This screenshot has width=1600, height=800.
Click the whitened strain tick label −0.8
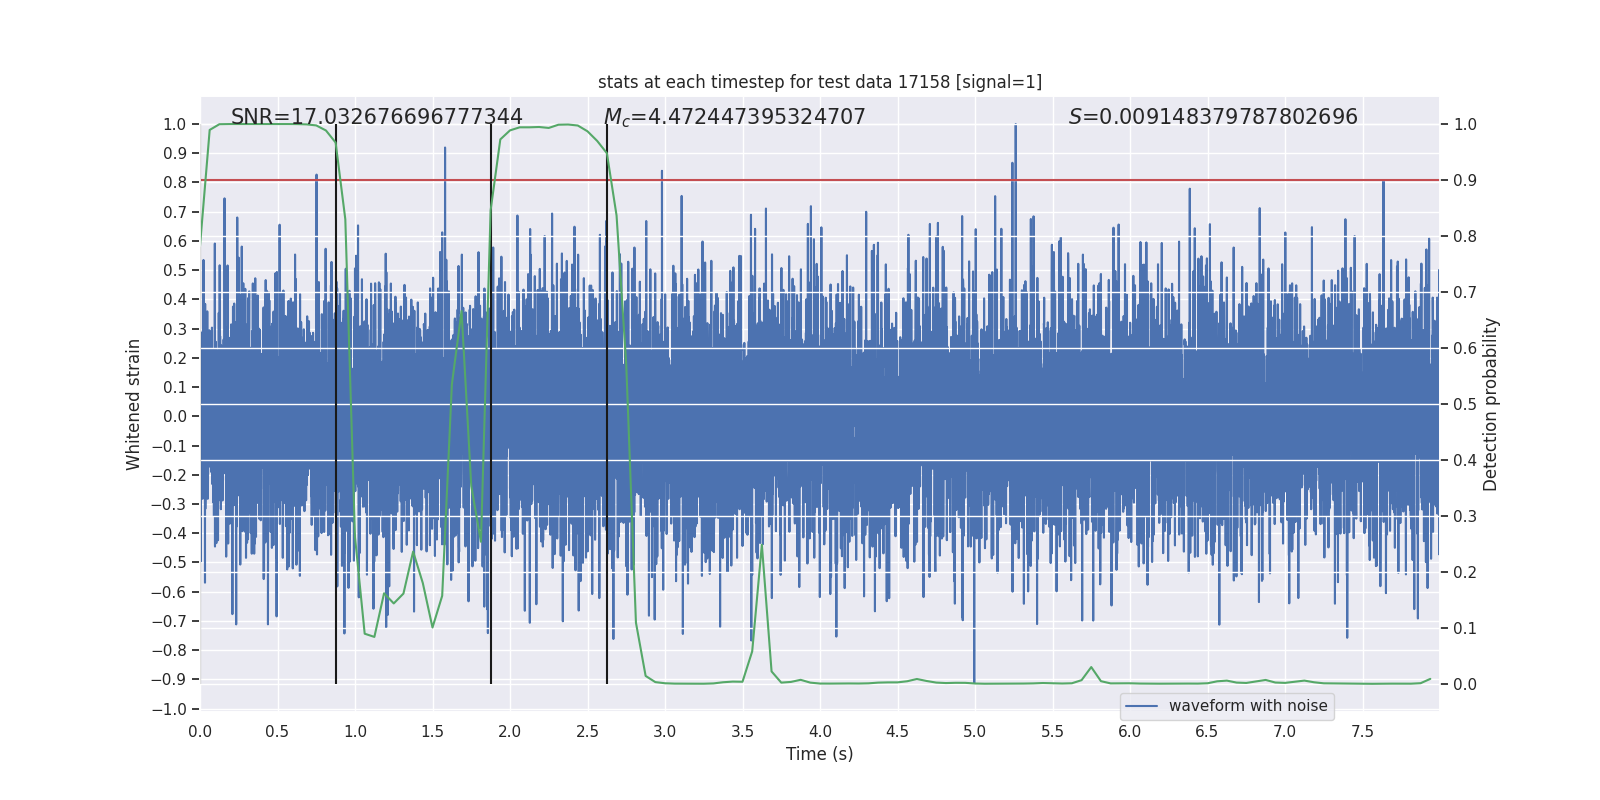pyautogui.click(x=169, y=650)
